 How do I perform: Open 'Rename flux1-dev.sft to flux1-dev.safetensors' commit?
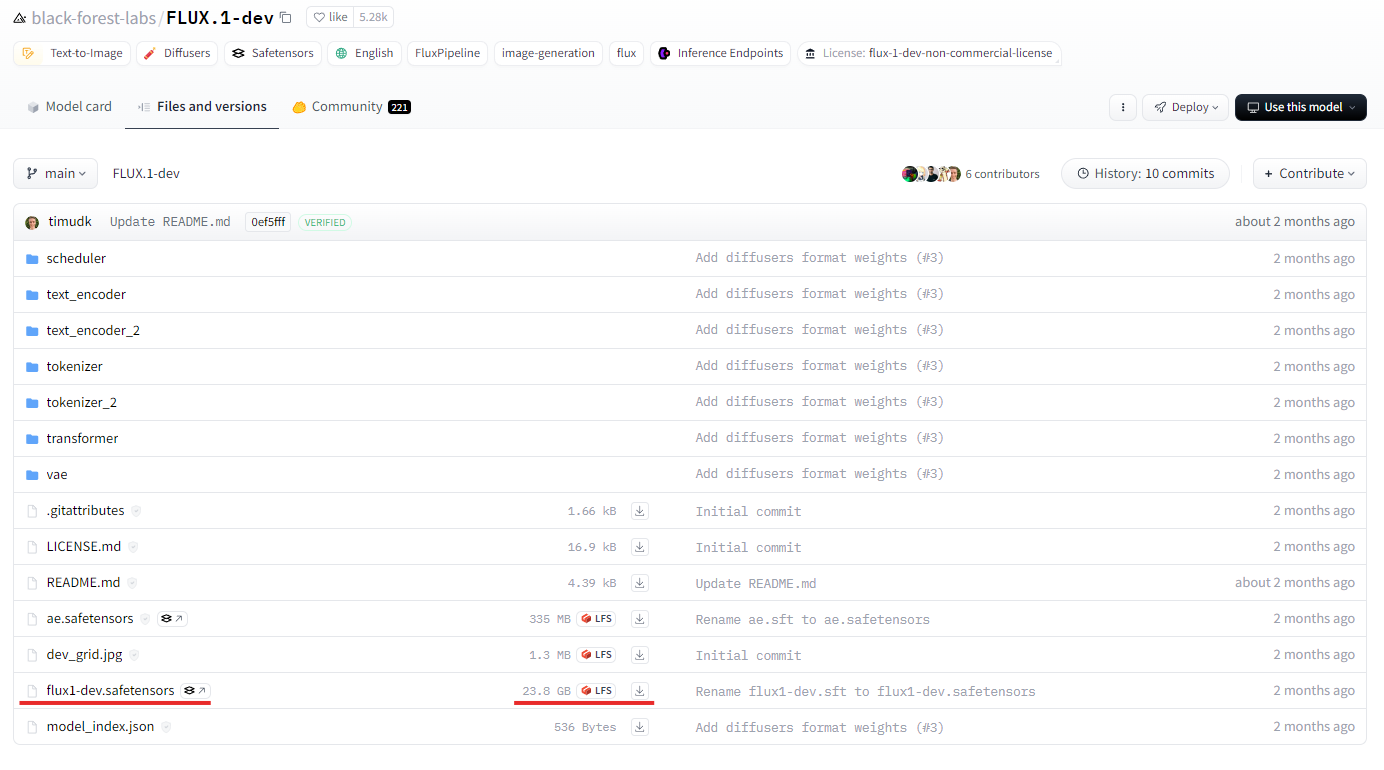865,691
